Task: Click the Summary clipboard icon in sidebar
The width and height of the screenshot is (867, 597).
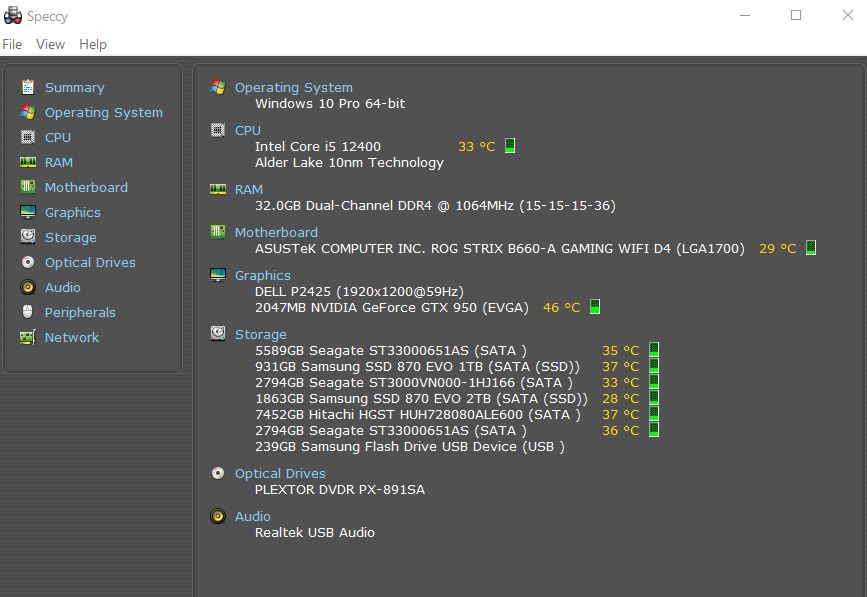Action: click(x=28, y=87)
